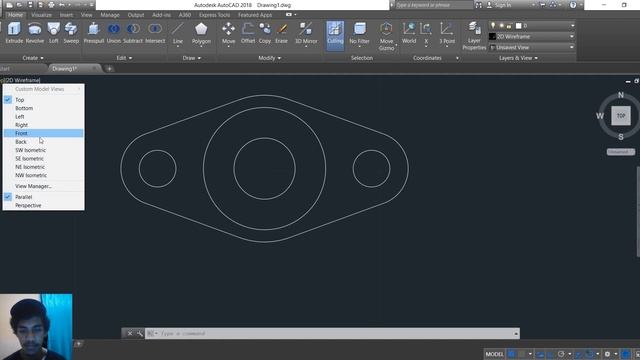
Task: Click the TOP face of the ViewCube
Action: (x=621, y=116)
